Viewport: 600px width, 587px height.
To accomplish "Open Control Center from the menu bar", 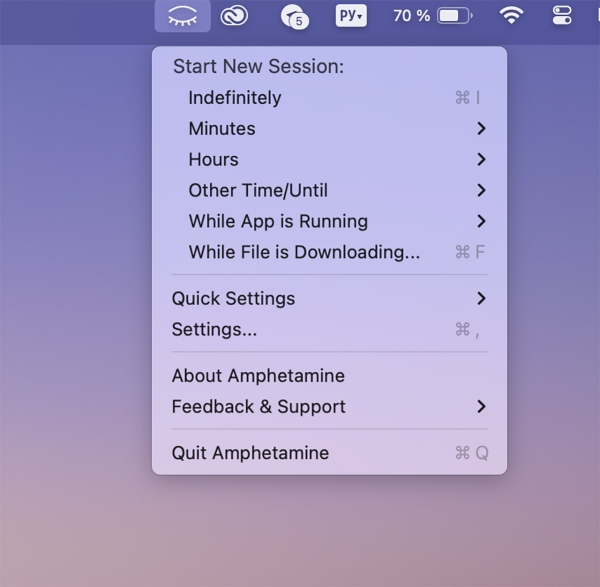I will click(562, 16).
